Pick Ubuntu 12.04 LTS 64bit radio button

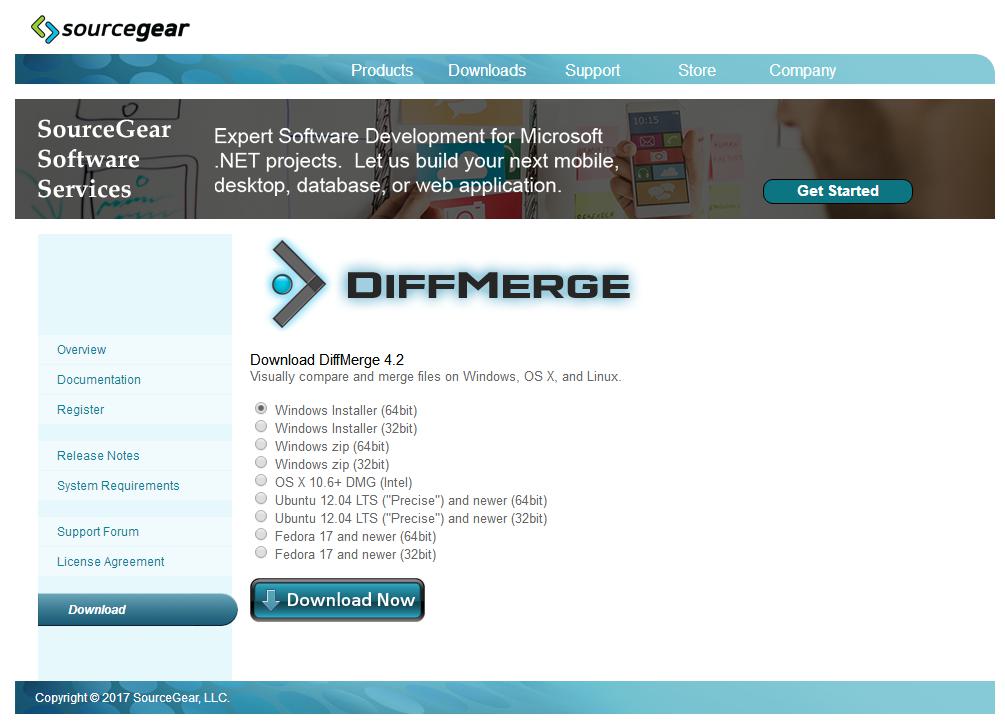click(261, 498)
